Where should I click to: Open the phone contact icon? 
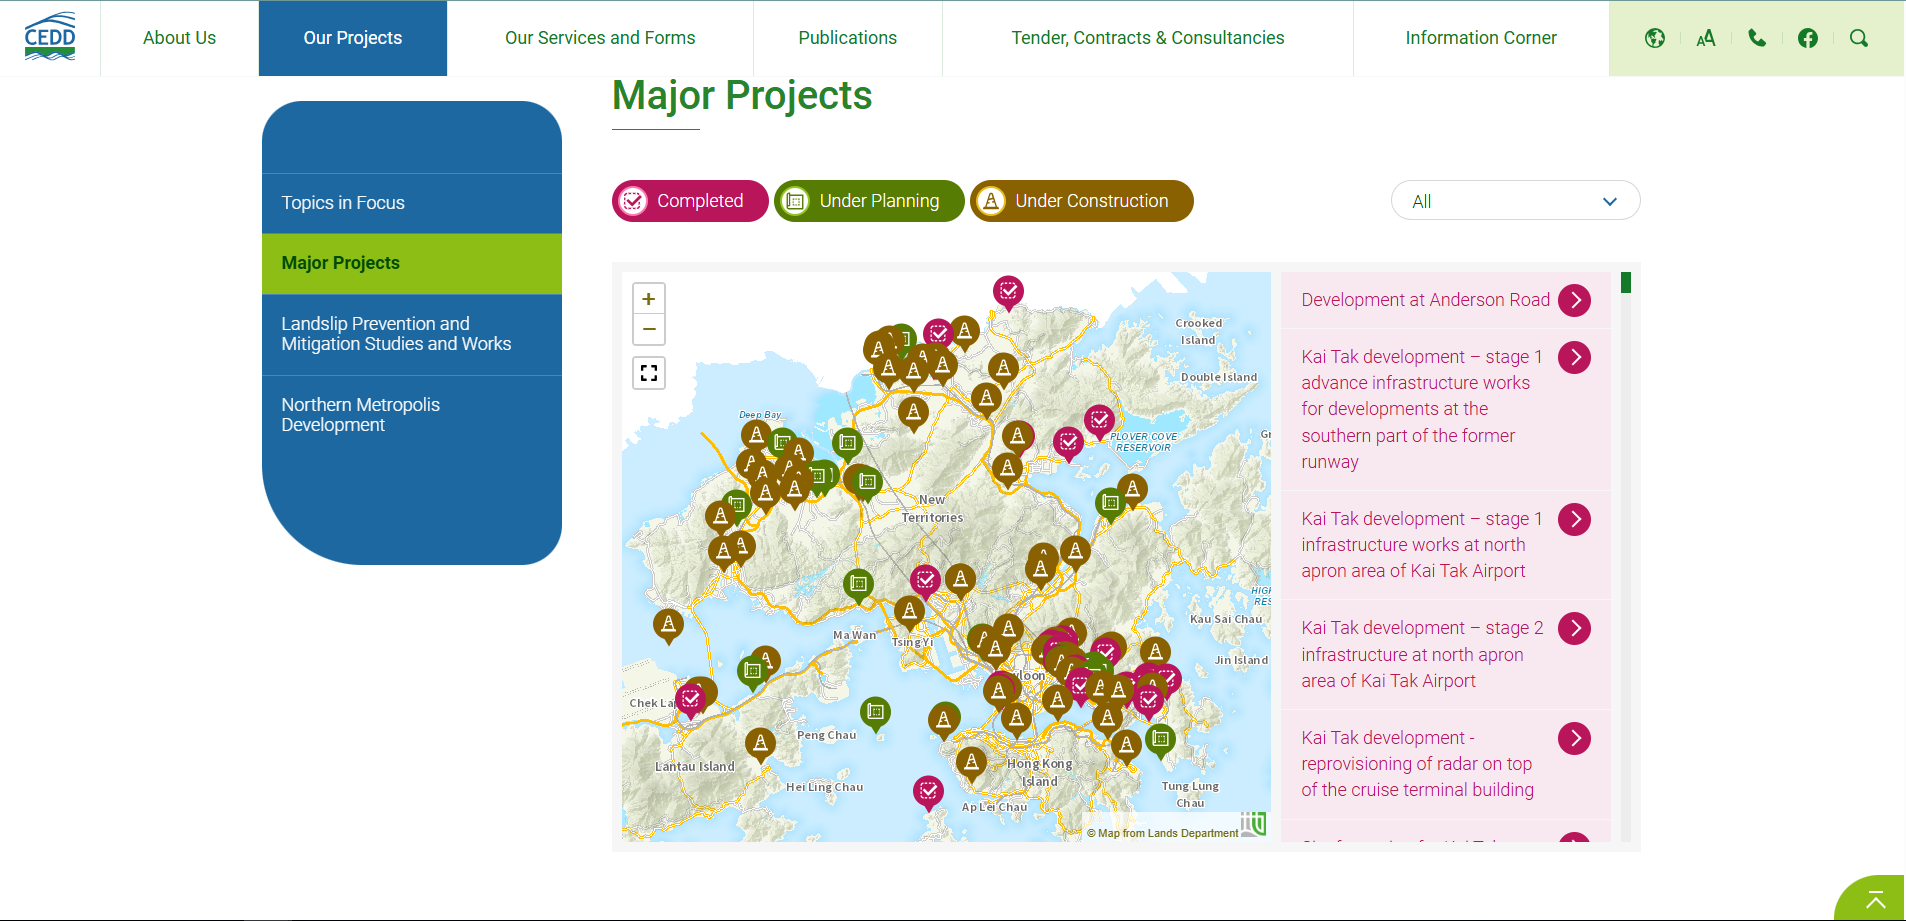tap(1757, 38)
